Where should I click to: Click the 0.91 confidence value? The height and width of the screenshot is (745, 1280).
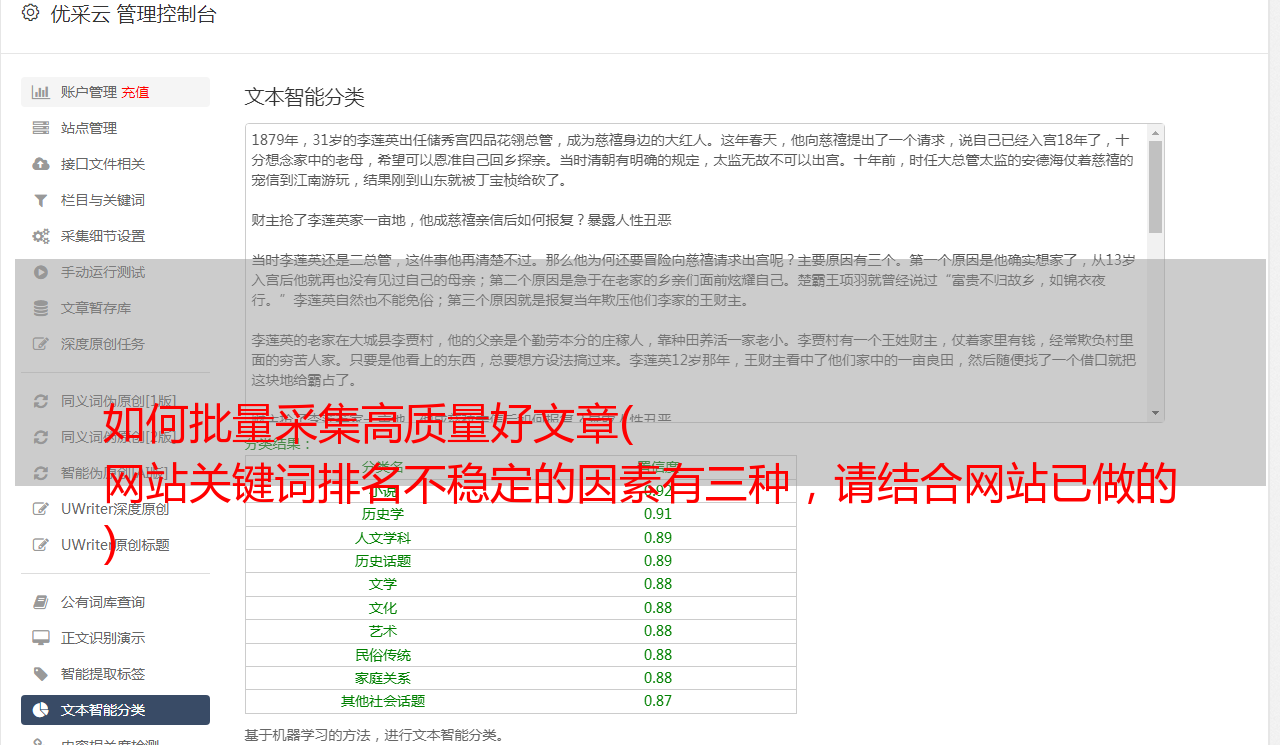658,514
